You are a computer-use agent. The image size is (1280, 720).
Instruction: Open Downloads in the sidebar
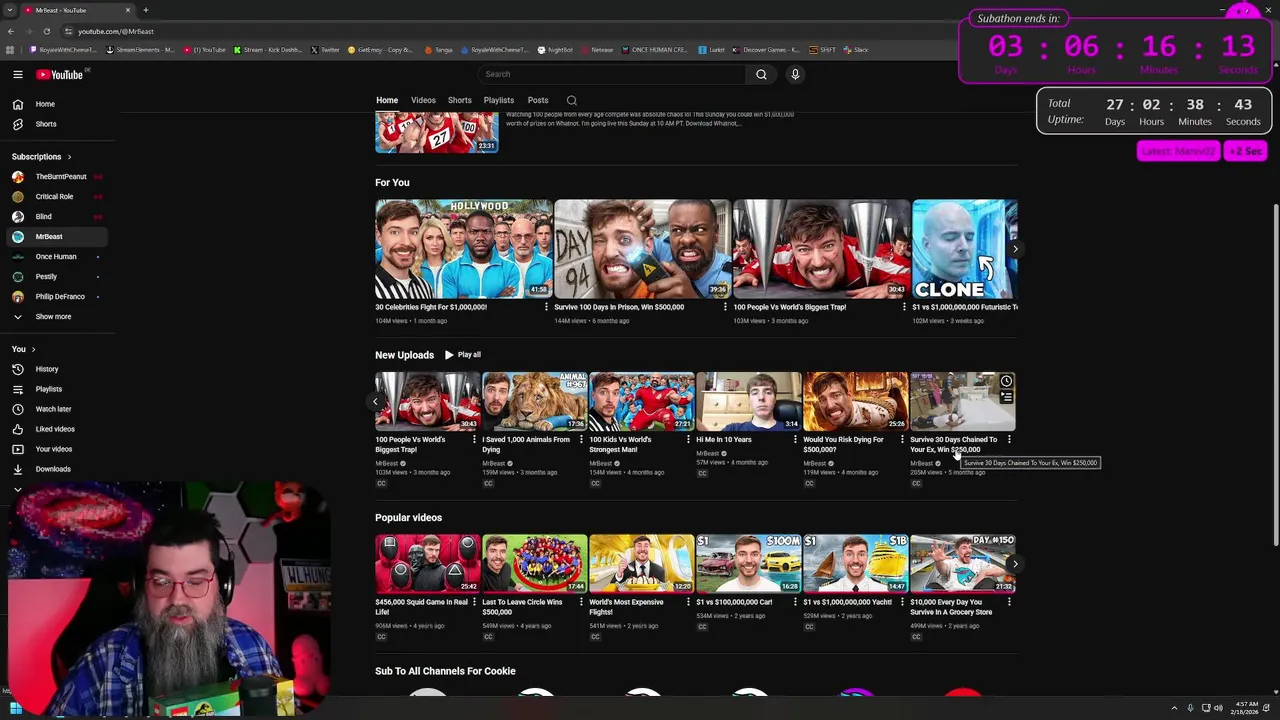click(x=59, y=469)
